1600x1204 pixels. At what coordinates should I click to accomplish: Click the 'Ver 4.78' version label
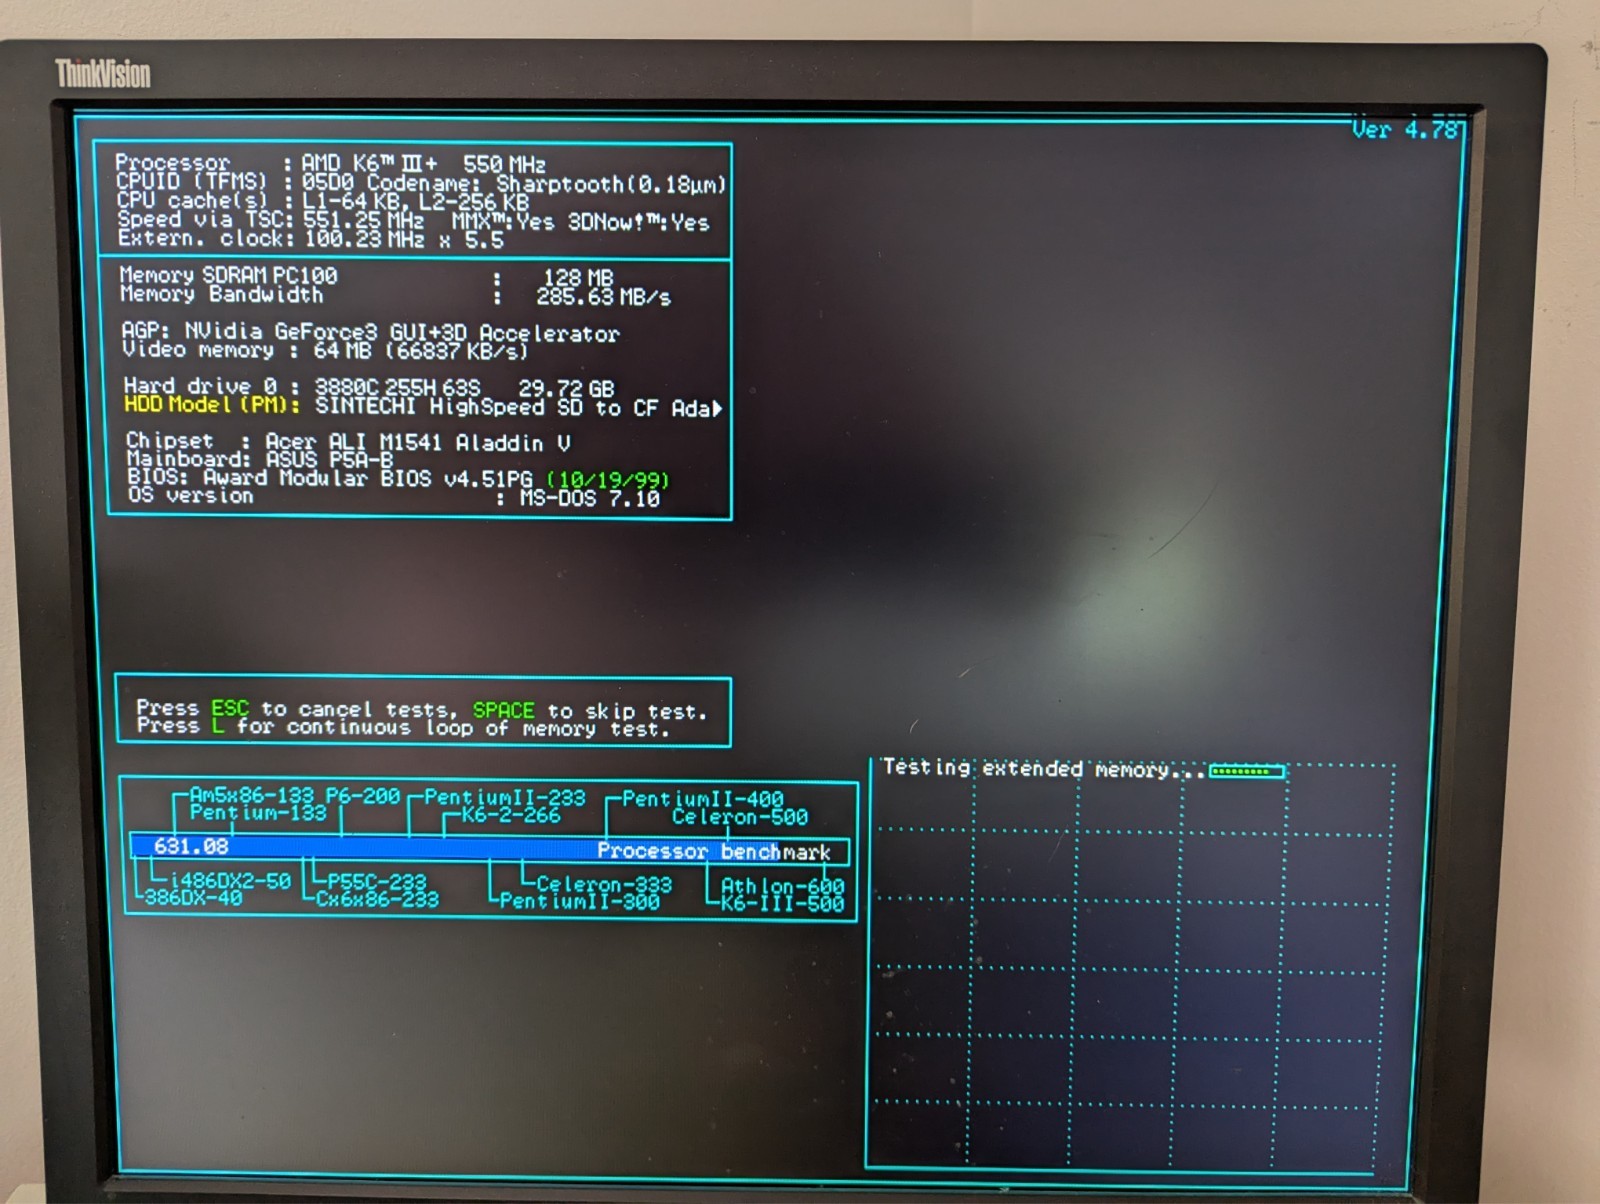[1405, 129]
